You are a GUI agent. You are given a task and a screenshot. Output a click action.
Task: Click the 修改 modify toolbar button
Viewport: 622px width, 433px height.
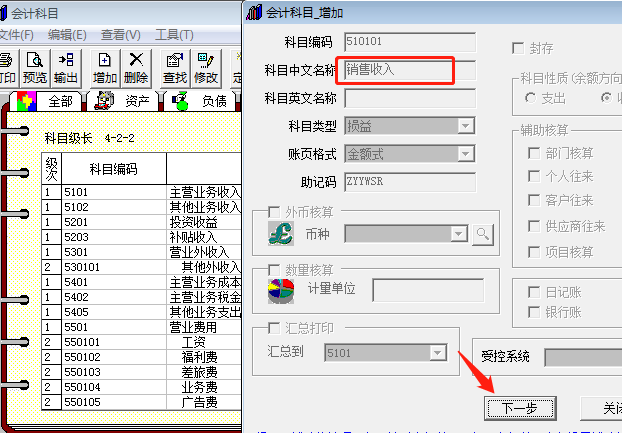(206, 69)
